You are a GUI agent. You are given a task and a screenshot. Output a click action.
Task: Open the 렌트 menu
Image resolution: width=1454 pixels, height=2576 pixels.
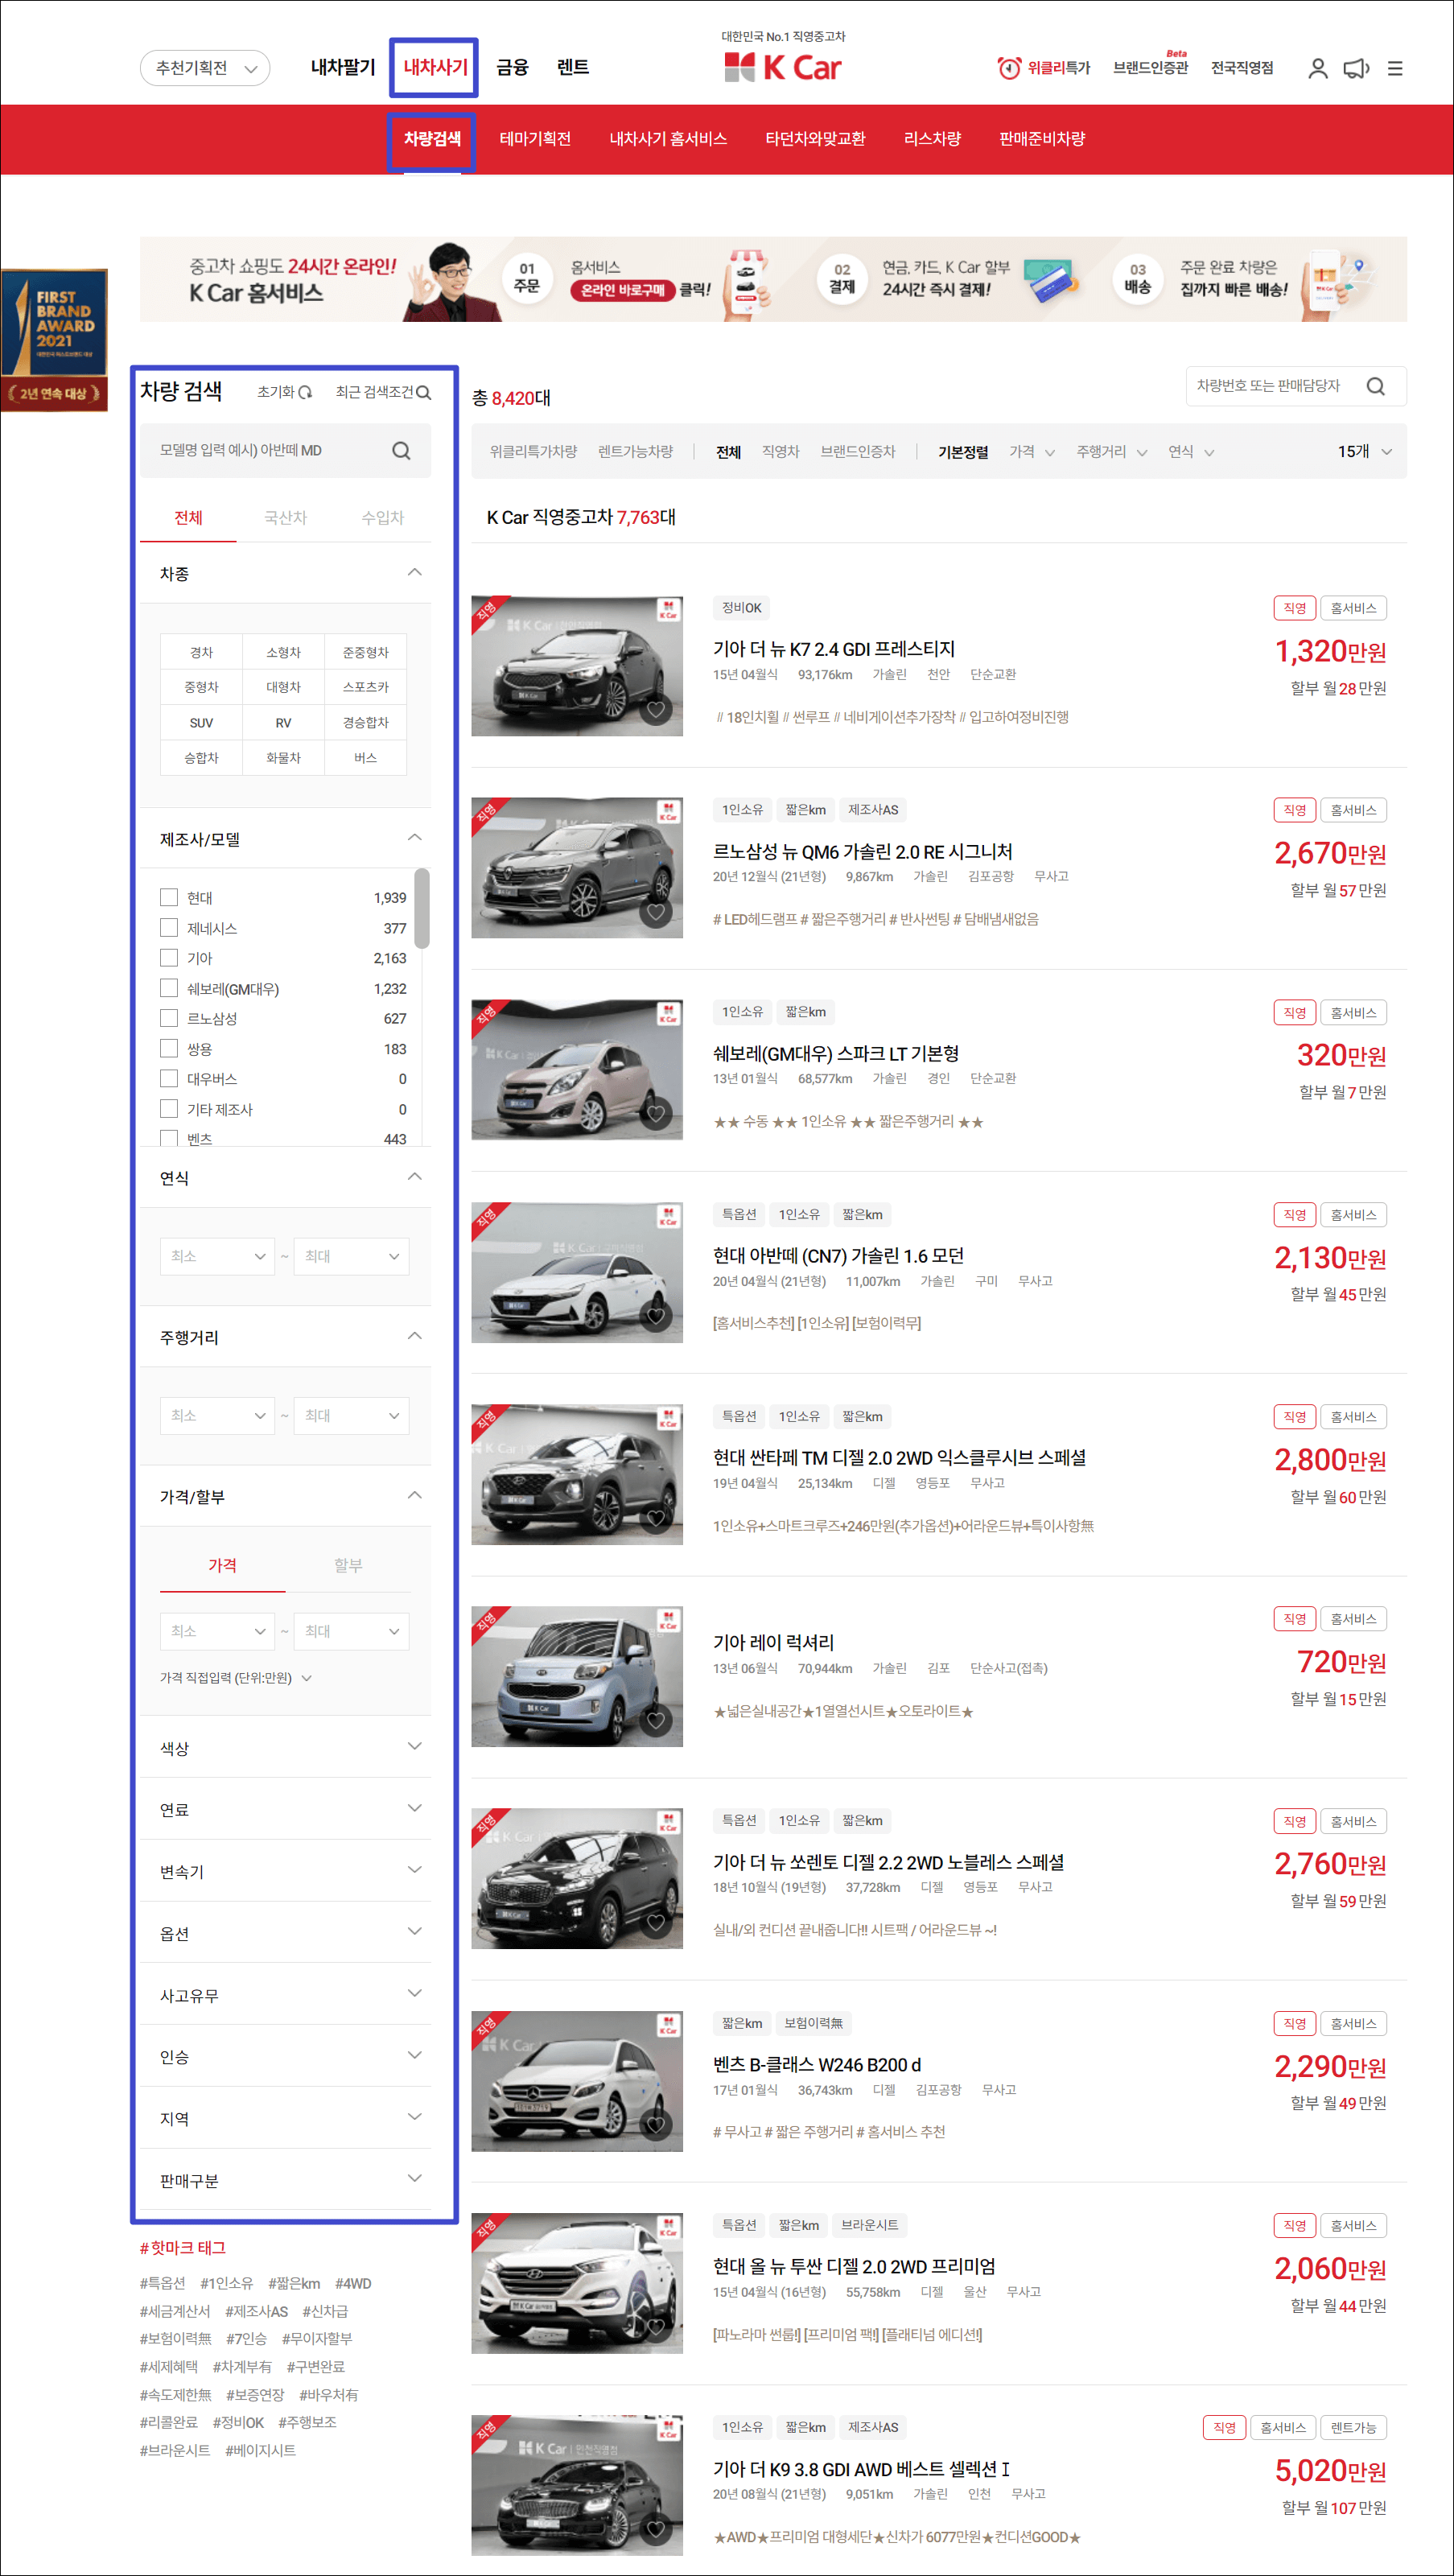[x=572, y=67]
